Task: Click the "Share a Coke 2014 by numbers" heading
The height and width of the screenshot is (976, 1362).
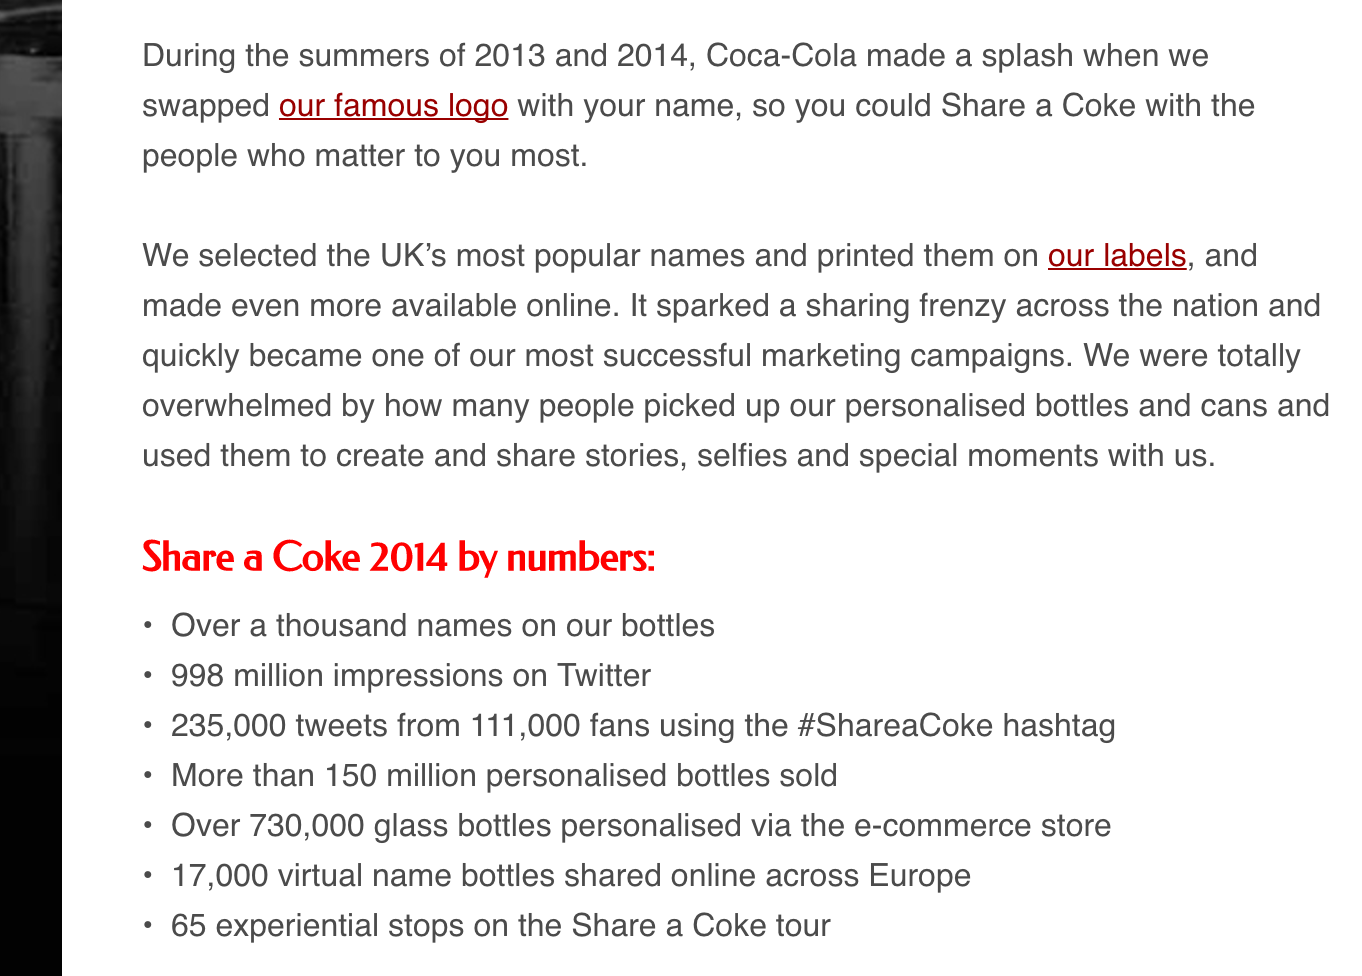Action: pyautogui.click(x=398, y=557)
